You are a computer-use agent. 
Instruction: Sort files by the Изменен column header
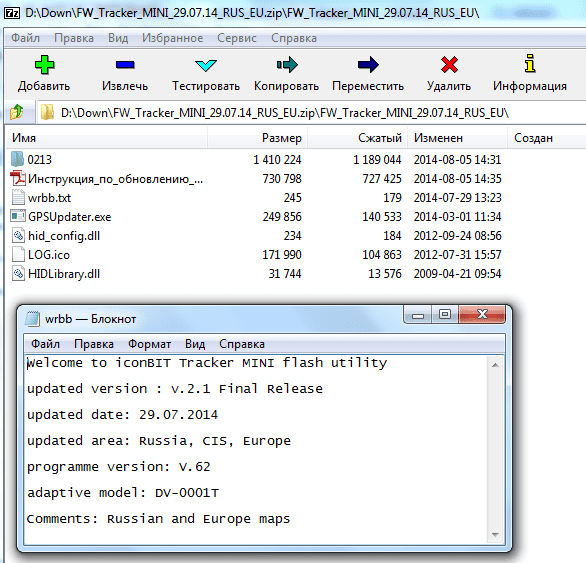click(457, 138)
